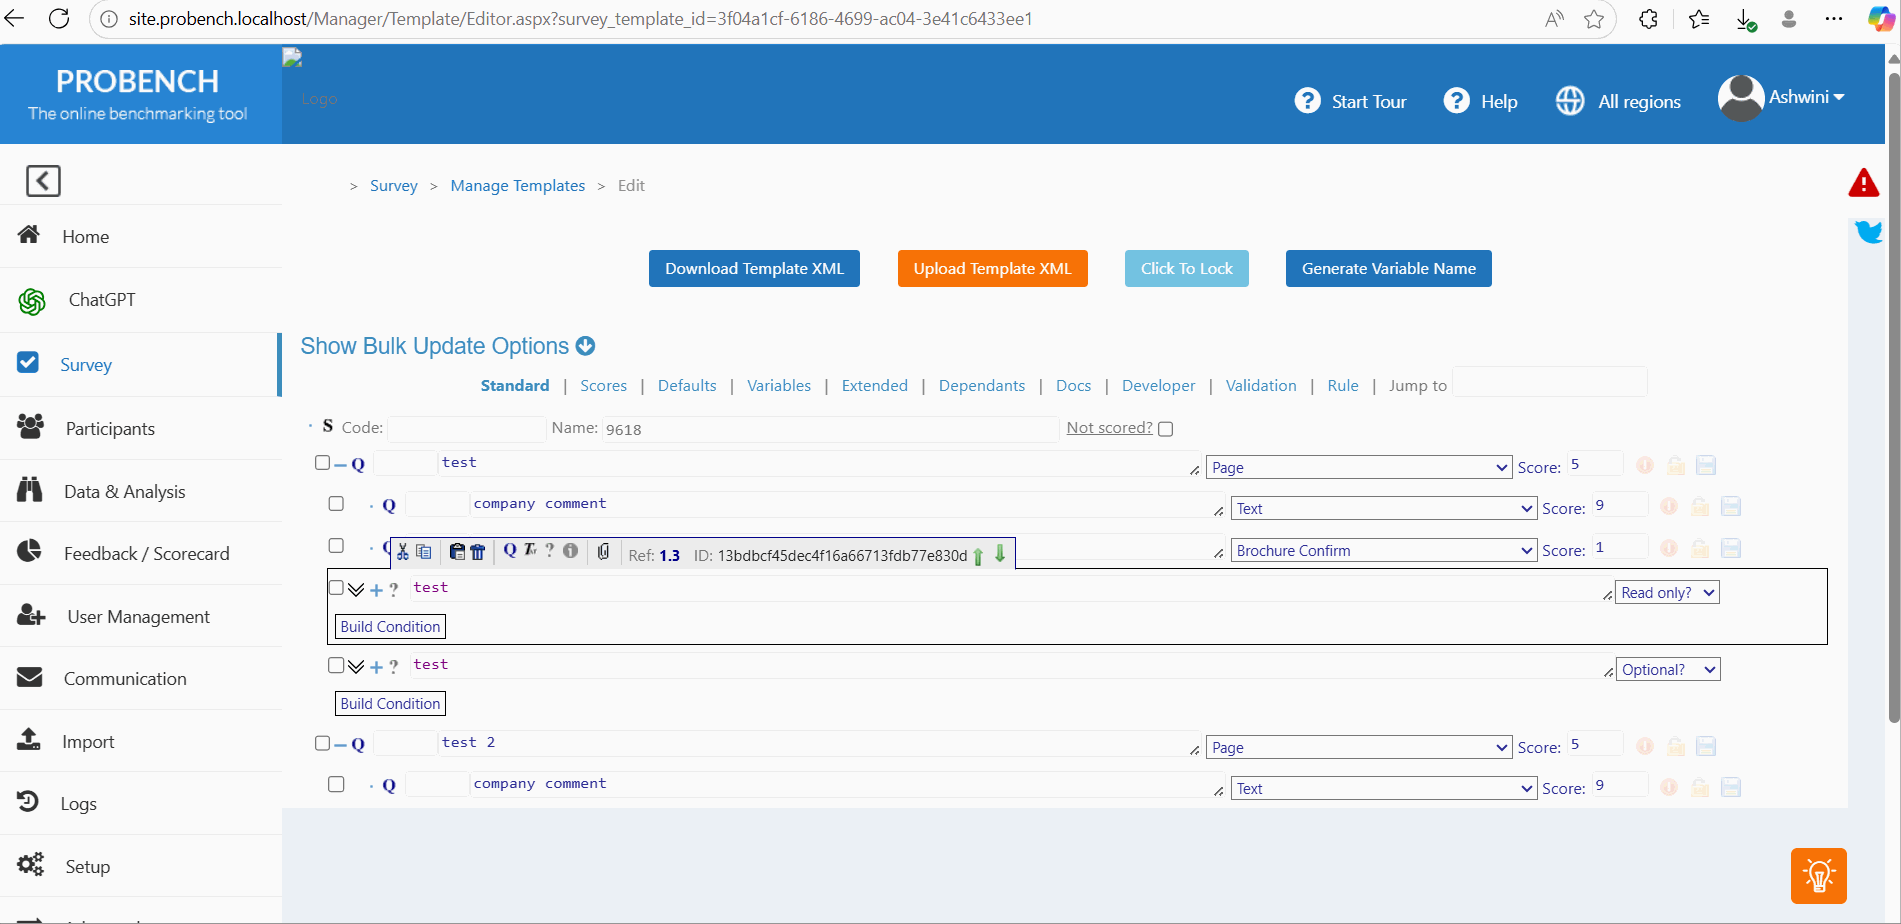
Task: Check the box for Brochure Confirm question row
Action: click(x=336, y=545)
